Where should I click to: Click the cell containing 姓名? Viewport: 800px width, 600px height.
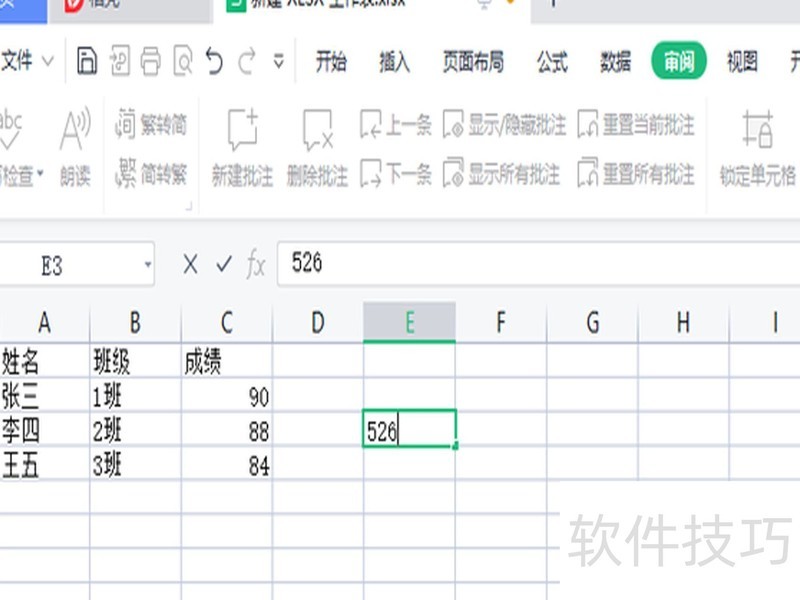pos(45,361)
